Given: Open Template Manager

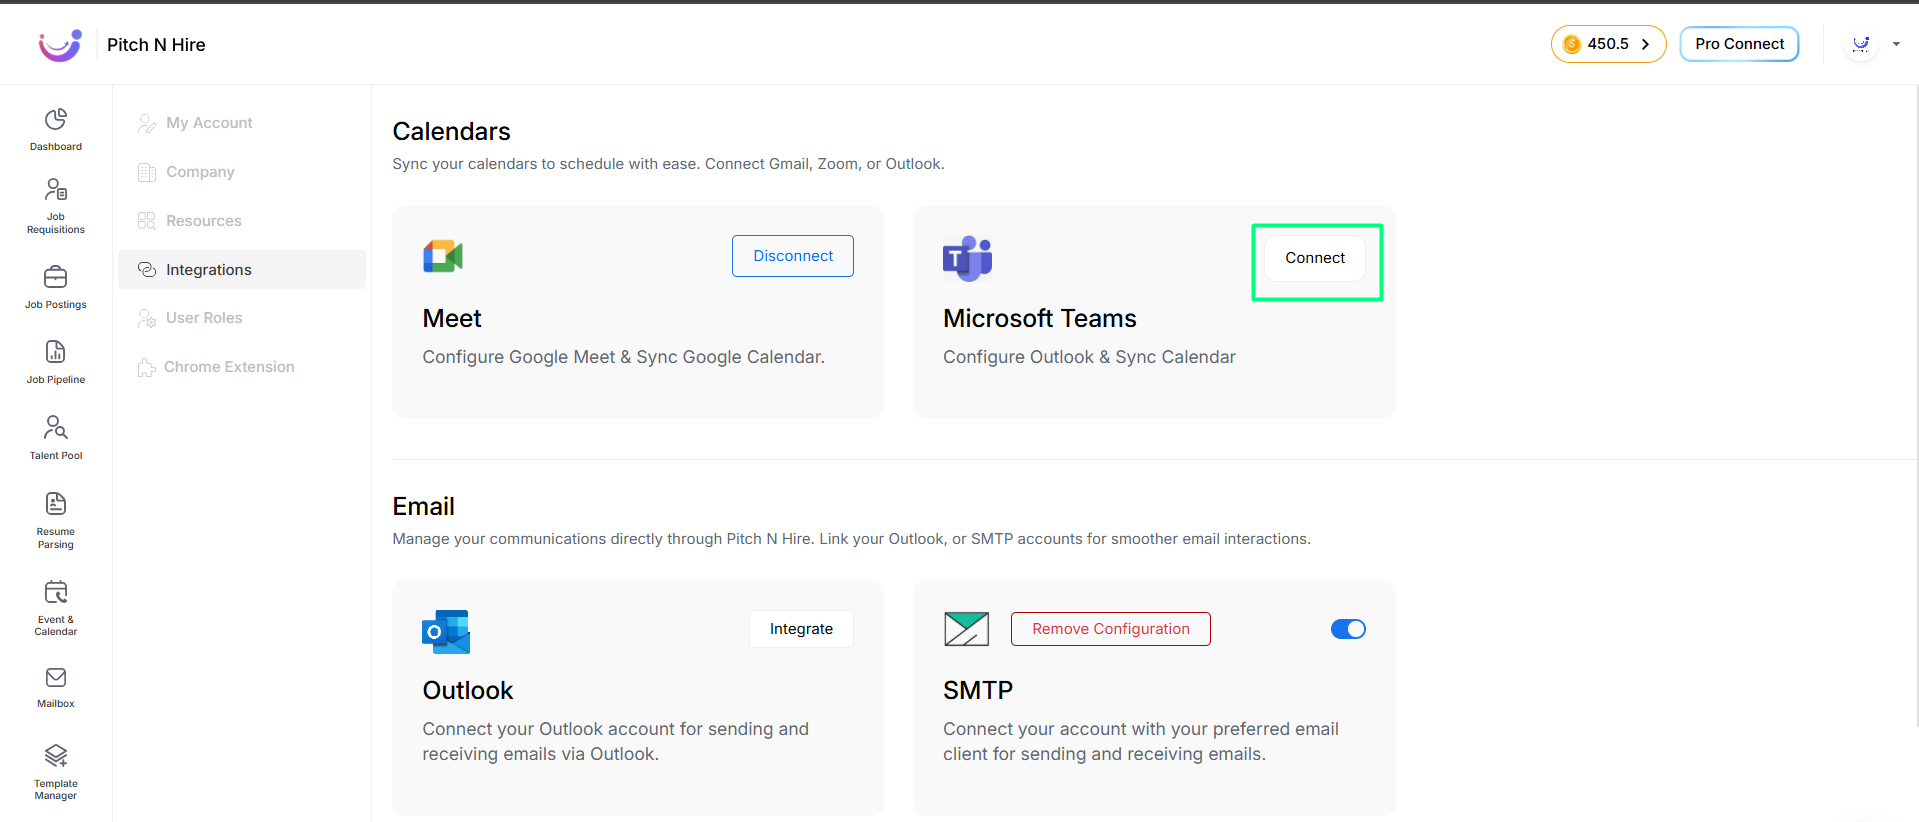Looking at the screenshot, I should pos(56,771).
